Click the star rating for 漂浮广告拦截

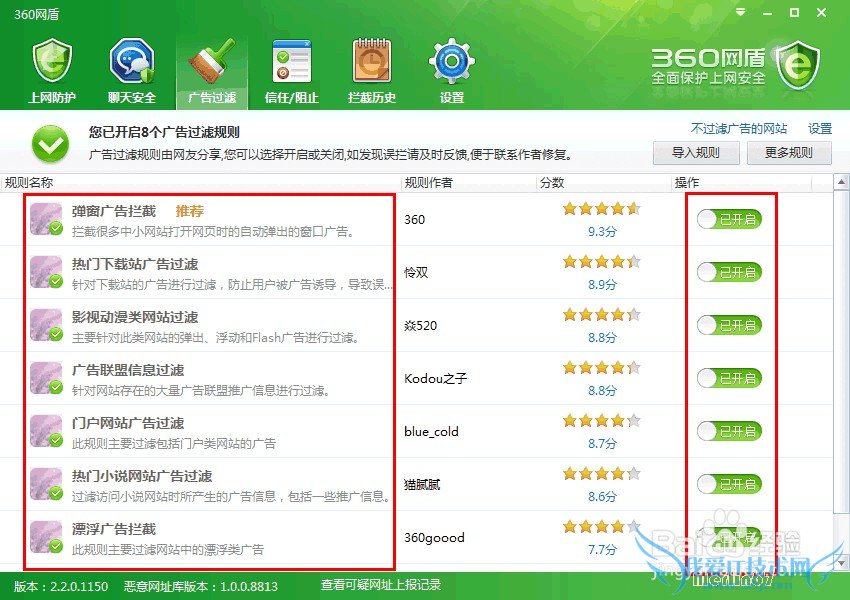602,526
